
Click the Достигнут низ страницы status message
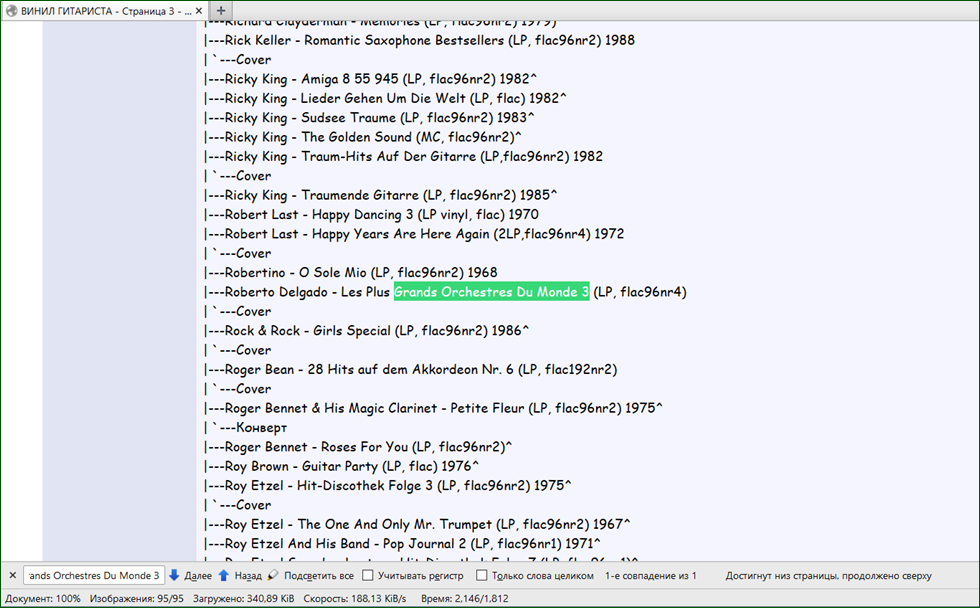click(828, 576)
